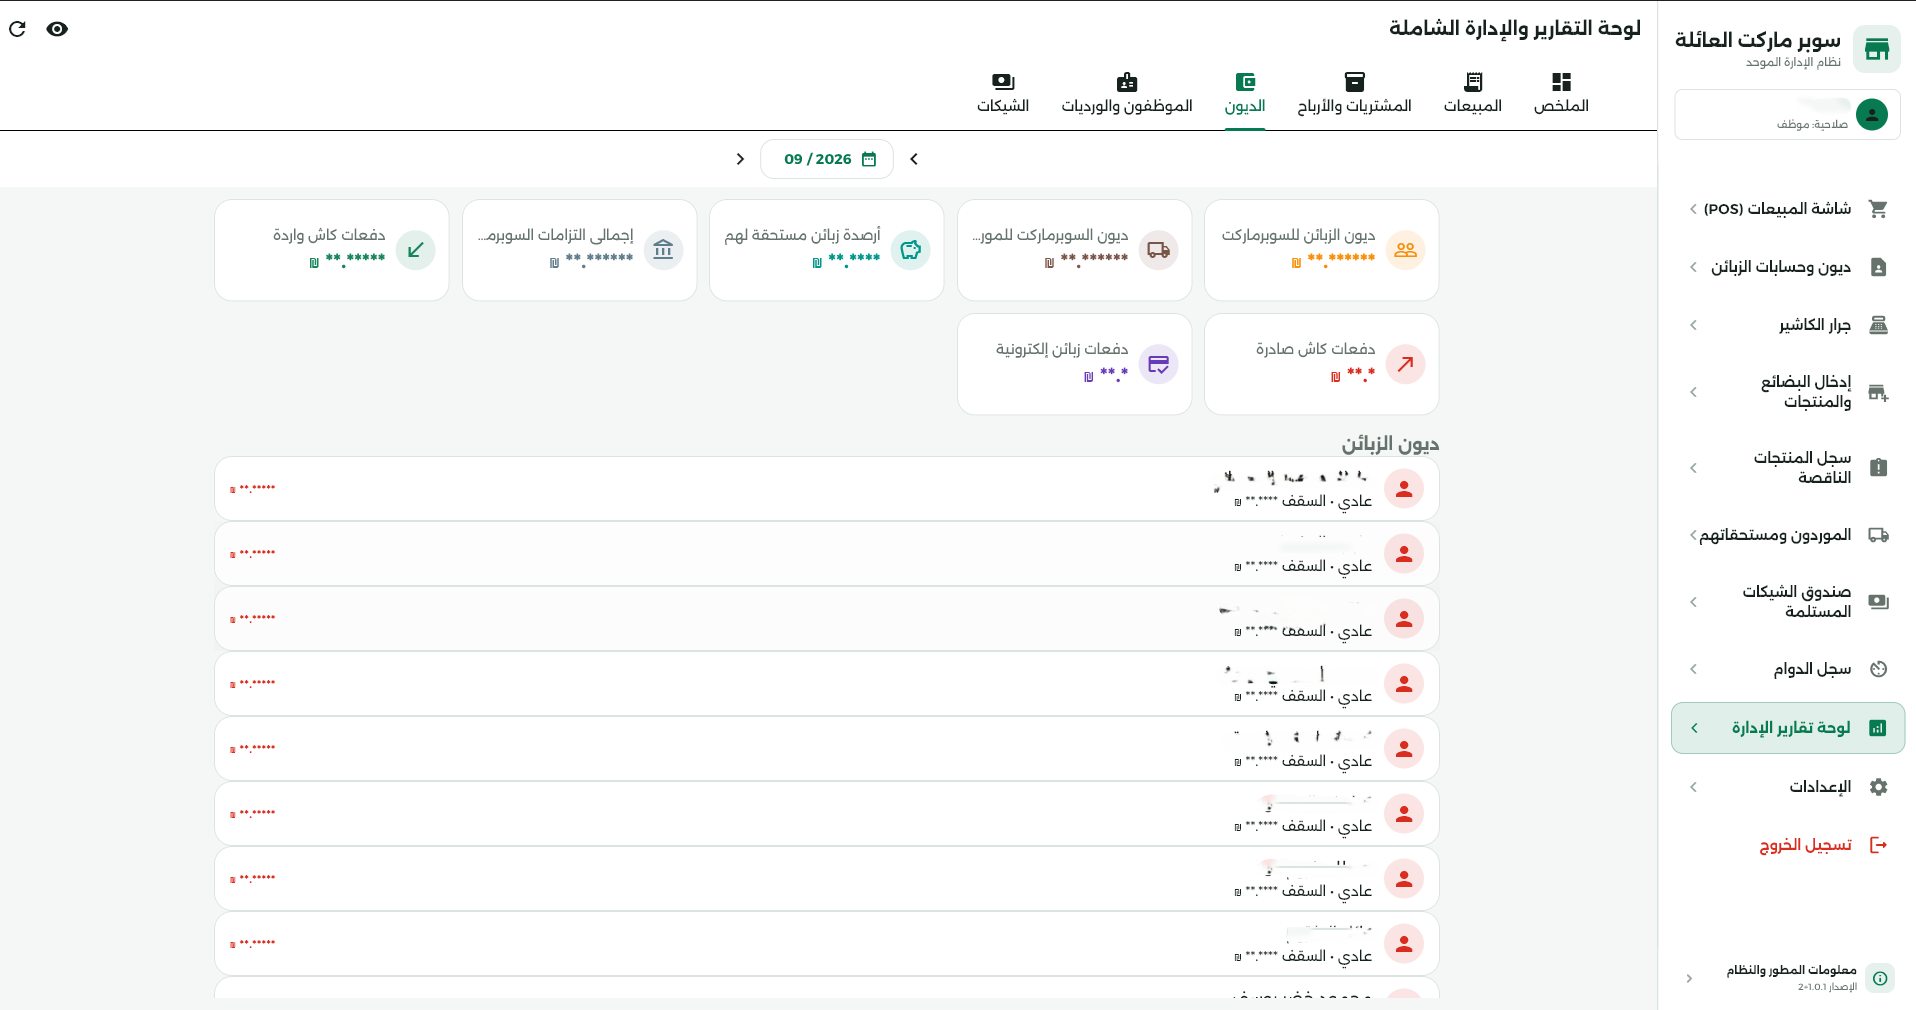Expand the لوحة تقارير الإدارة chevron

[x=1694, y=728]
